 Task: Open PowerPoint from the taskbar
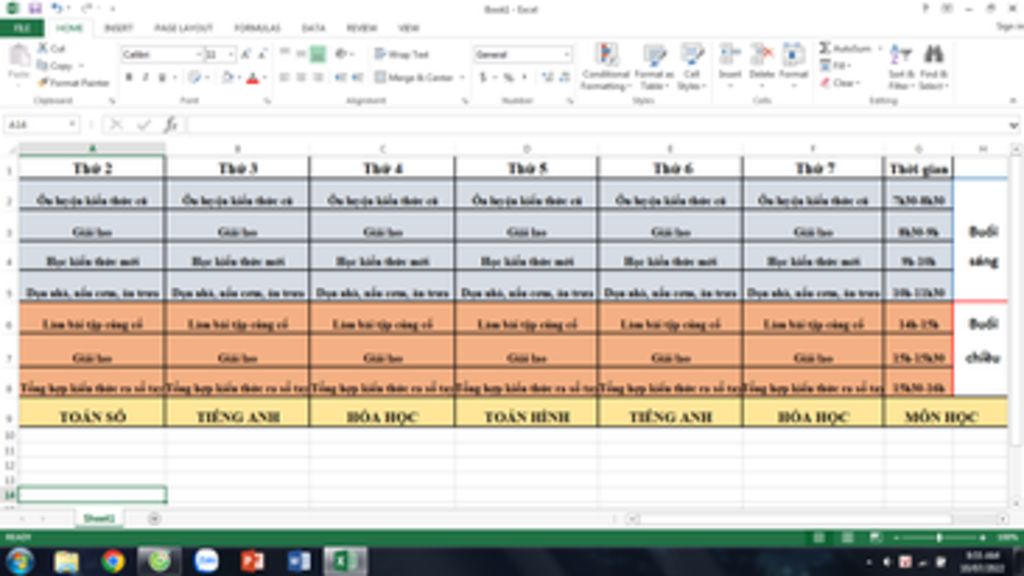coord(252,561)
